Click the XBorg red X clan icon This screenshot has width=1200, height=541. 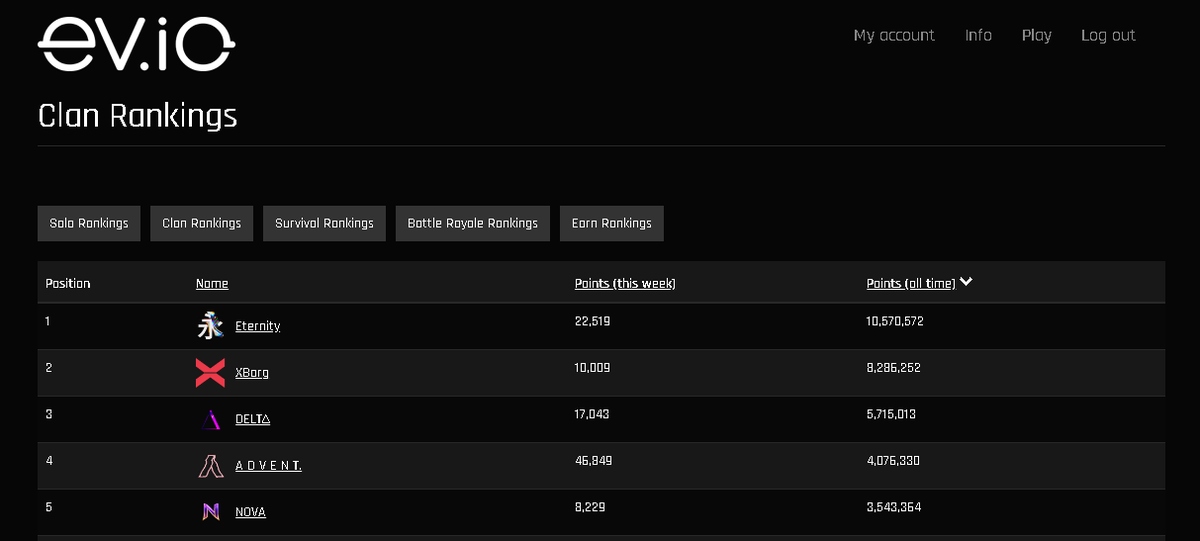tap(210, 373)
